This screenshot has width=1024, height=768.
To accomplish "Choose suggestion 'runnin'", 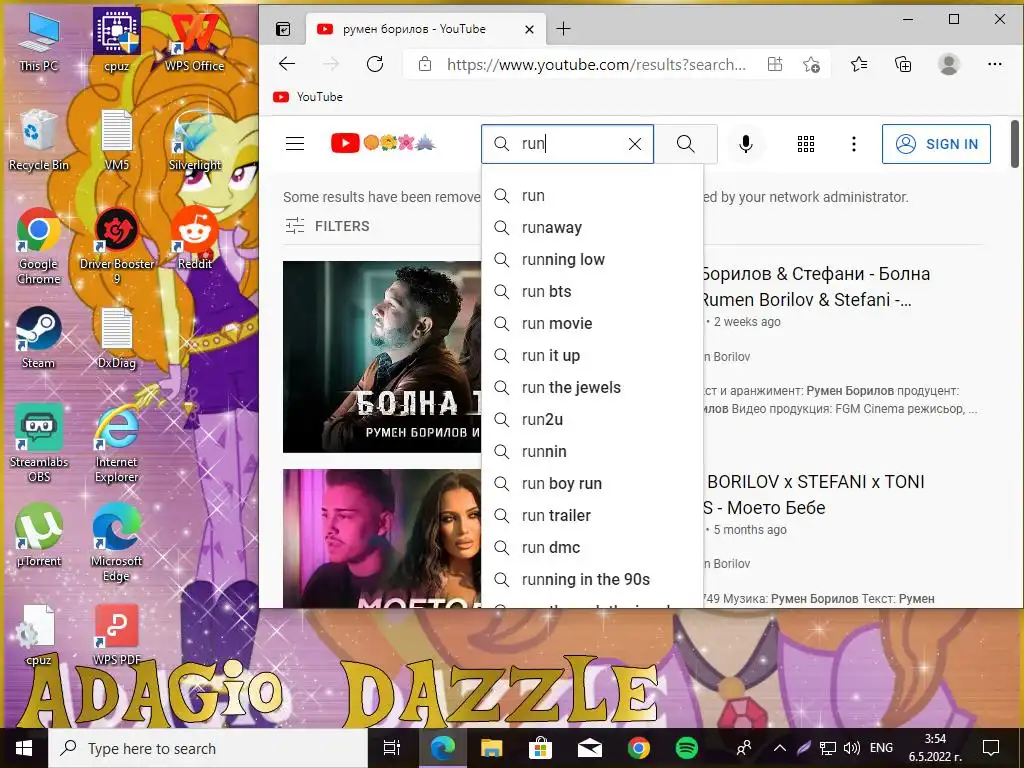I will tap(592, 451).
